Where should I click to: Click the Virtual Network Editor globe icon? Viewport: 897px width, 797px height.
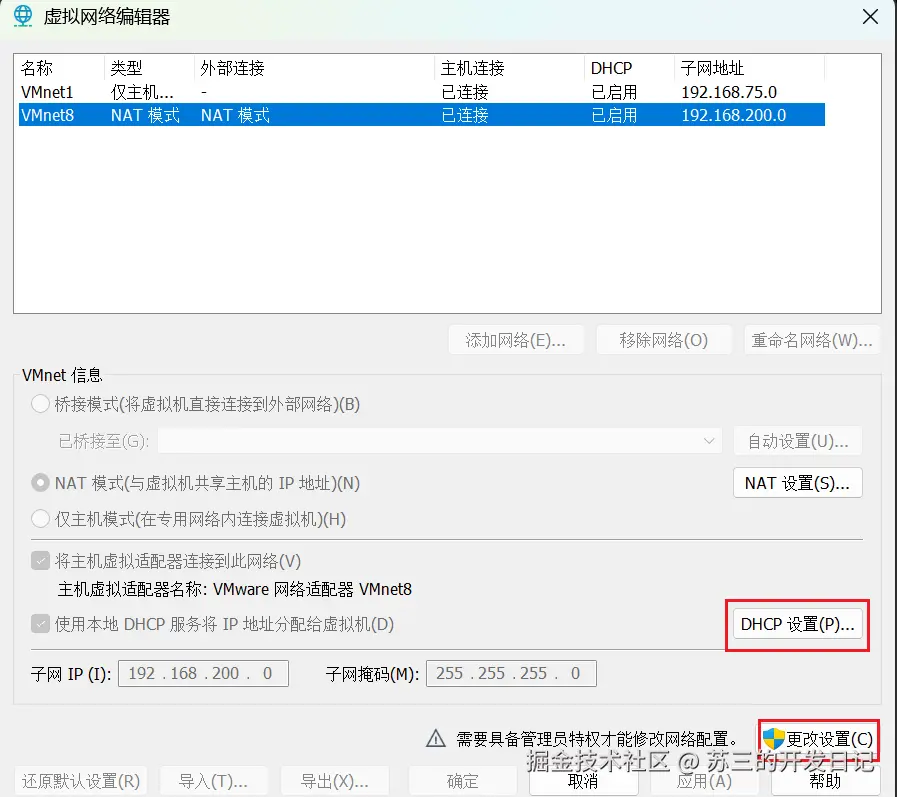23,16
